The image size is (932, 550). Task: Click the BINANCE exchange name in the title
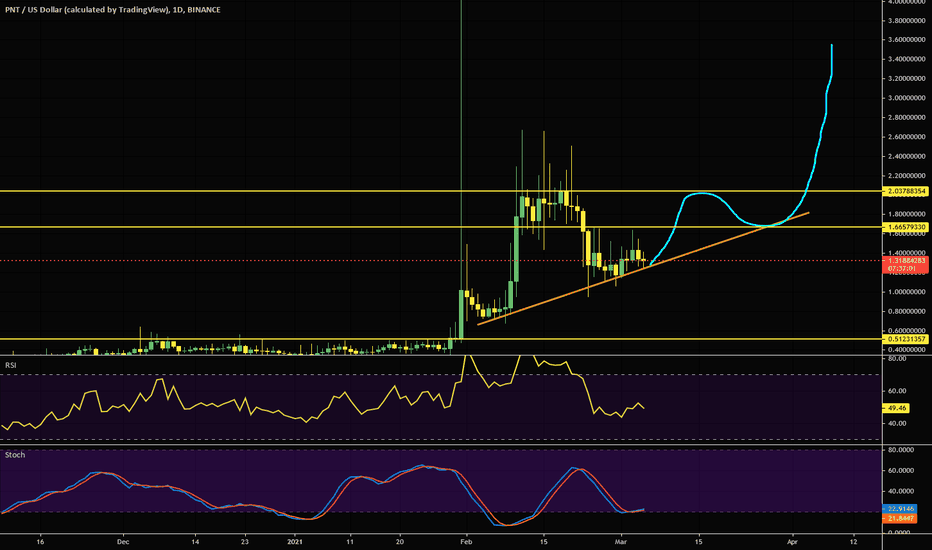tap(204, 10)
